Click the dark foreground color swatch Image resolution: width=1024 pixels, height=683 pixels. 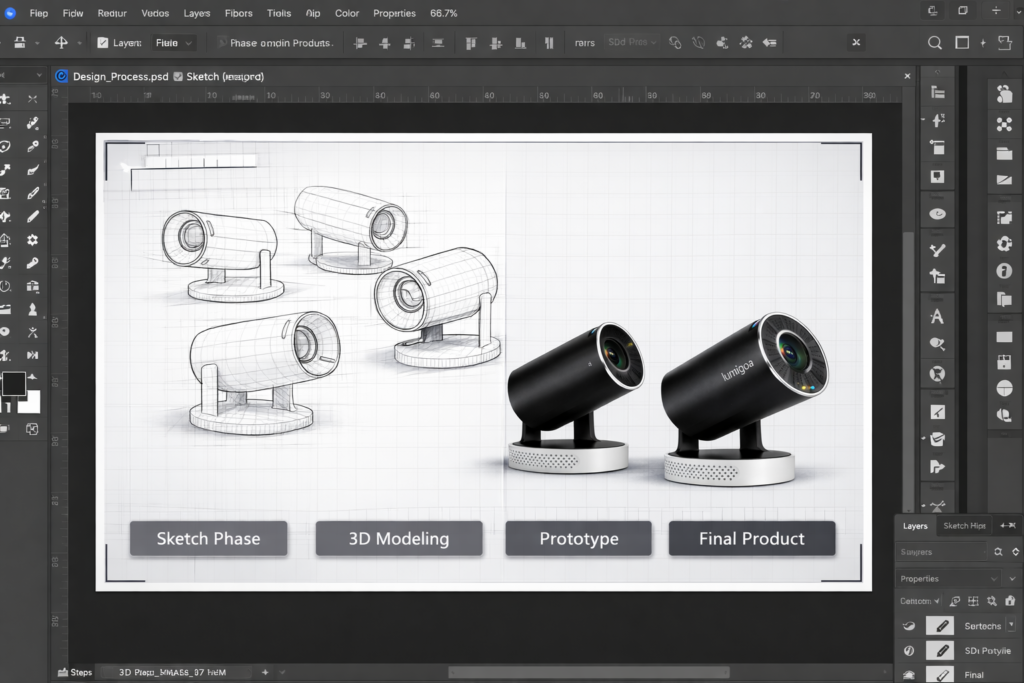click(x=14, y=384)
